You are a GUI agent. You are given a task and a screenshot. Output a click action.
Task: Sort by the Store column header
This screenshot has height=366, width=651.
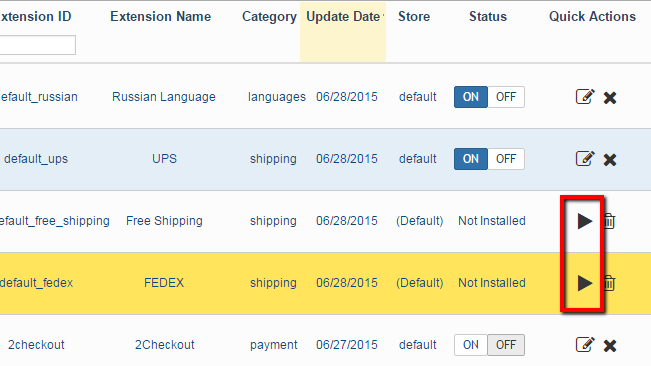pyautogui.click(x=414, y=17)
